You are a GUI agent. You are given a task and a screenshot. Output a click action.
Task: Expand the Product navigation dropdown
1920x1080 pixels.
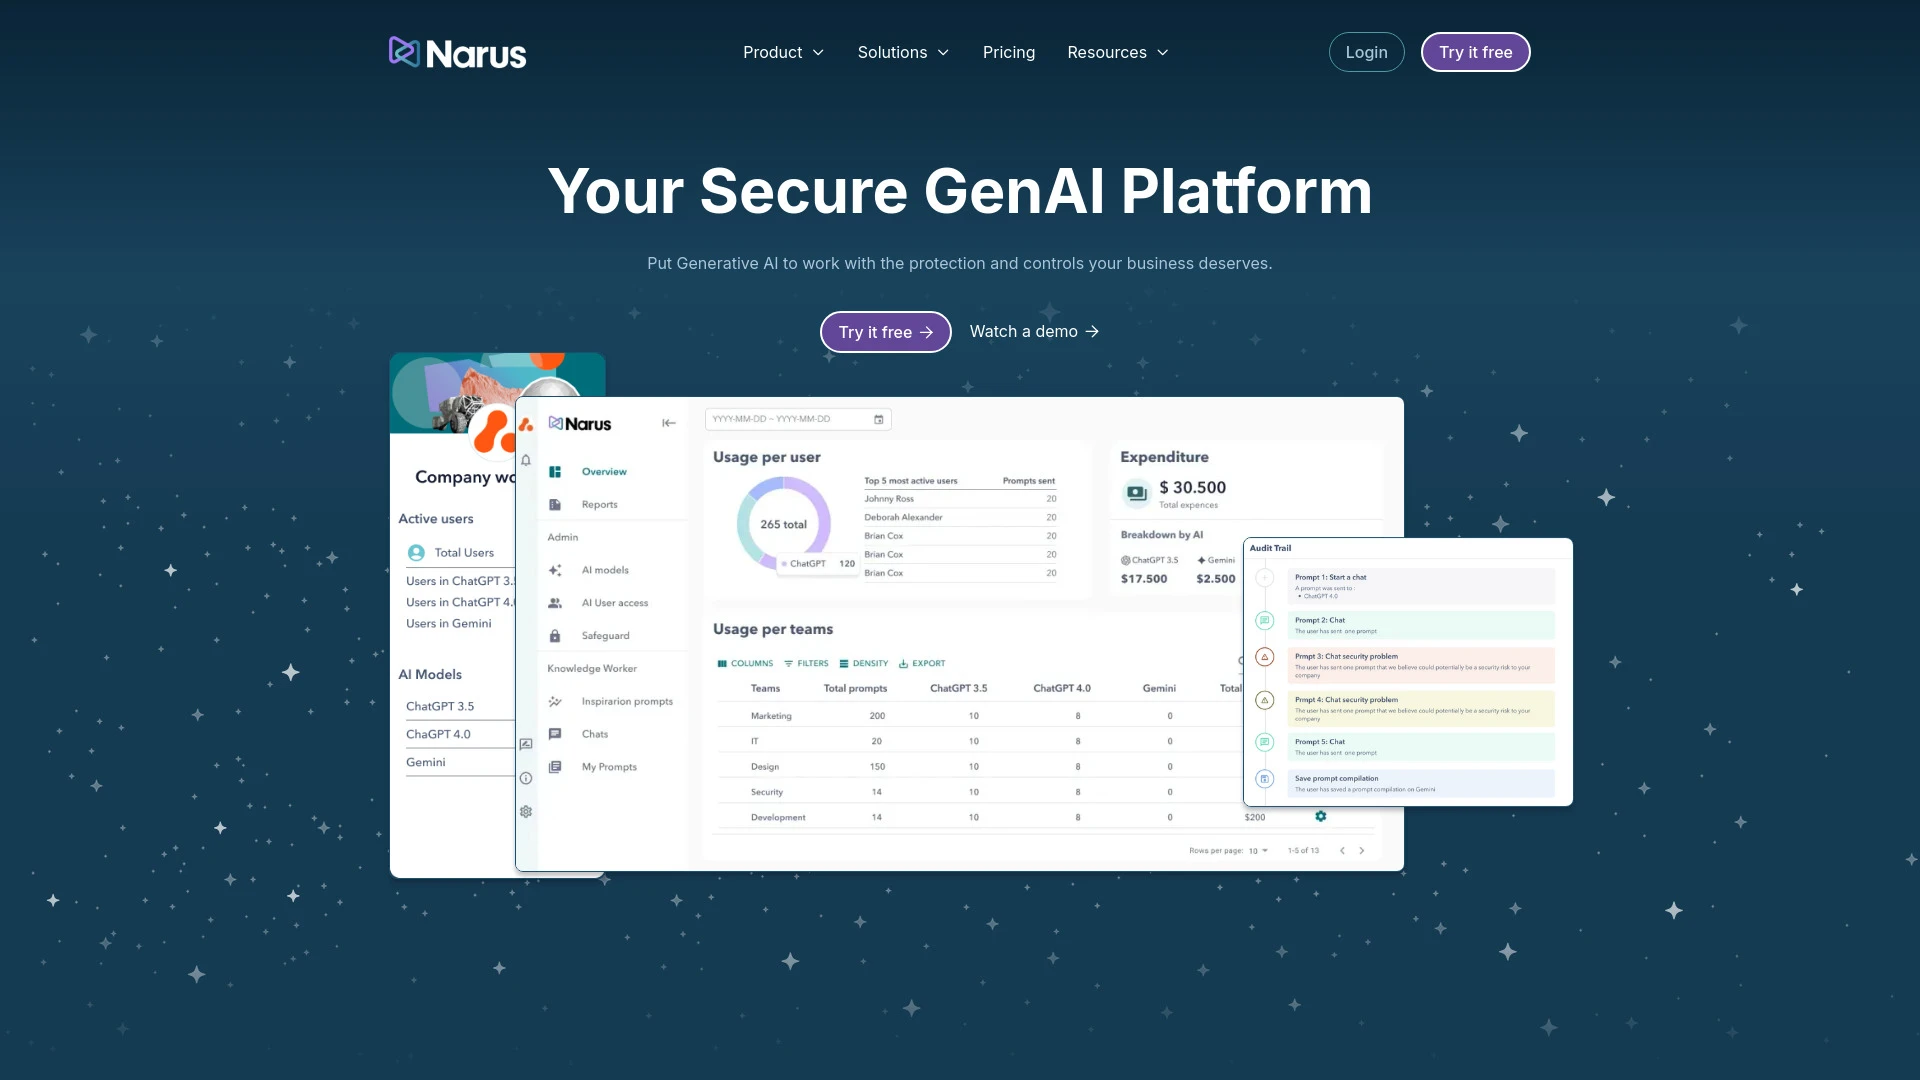coord(783,52)
